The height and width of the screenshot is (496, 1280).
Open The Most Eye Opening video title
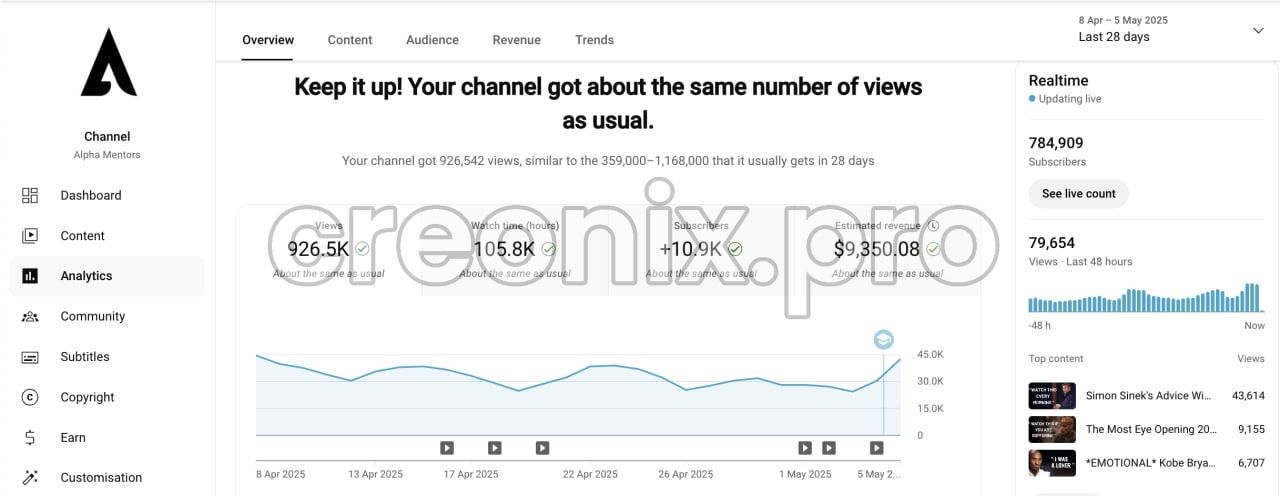1151,430
